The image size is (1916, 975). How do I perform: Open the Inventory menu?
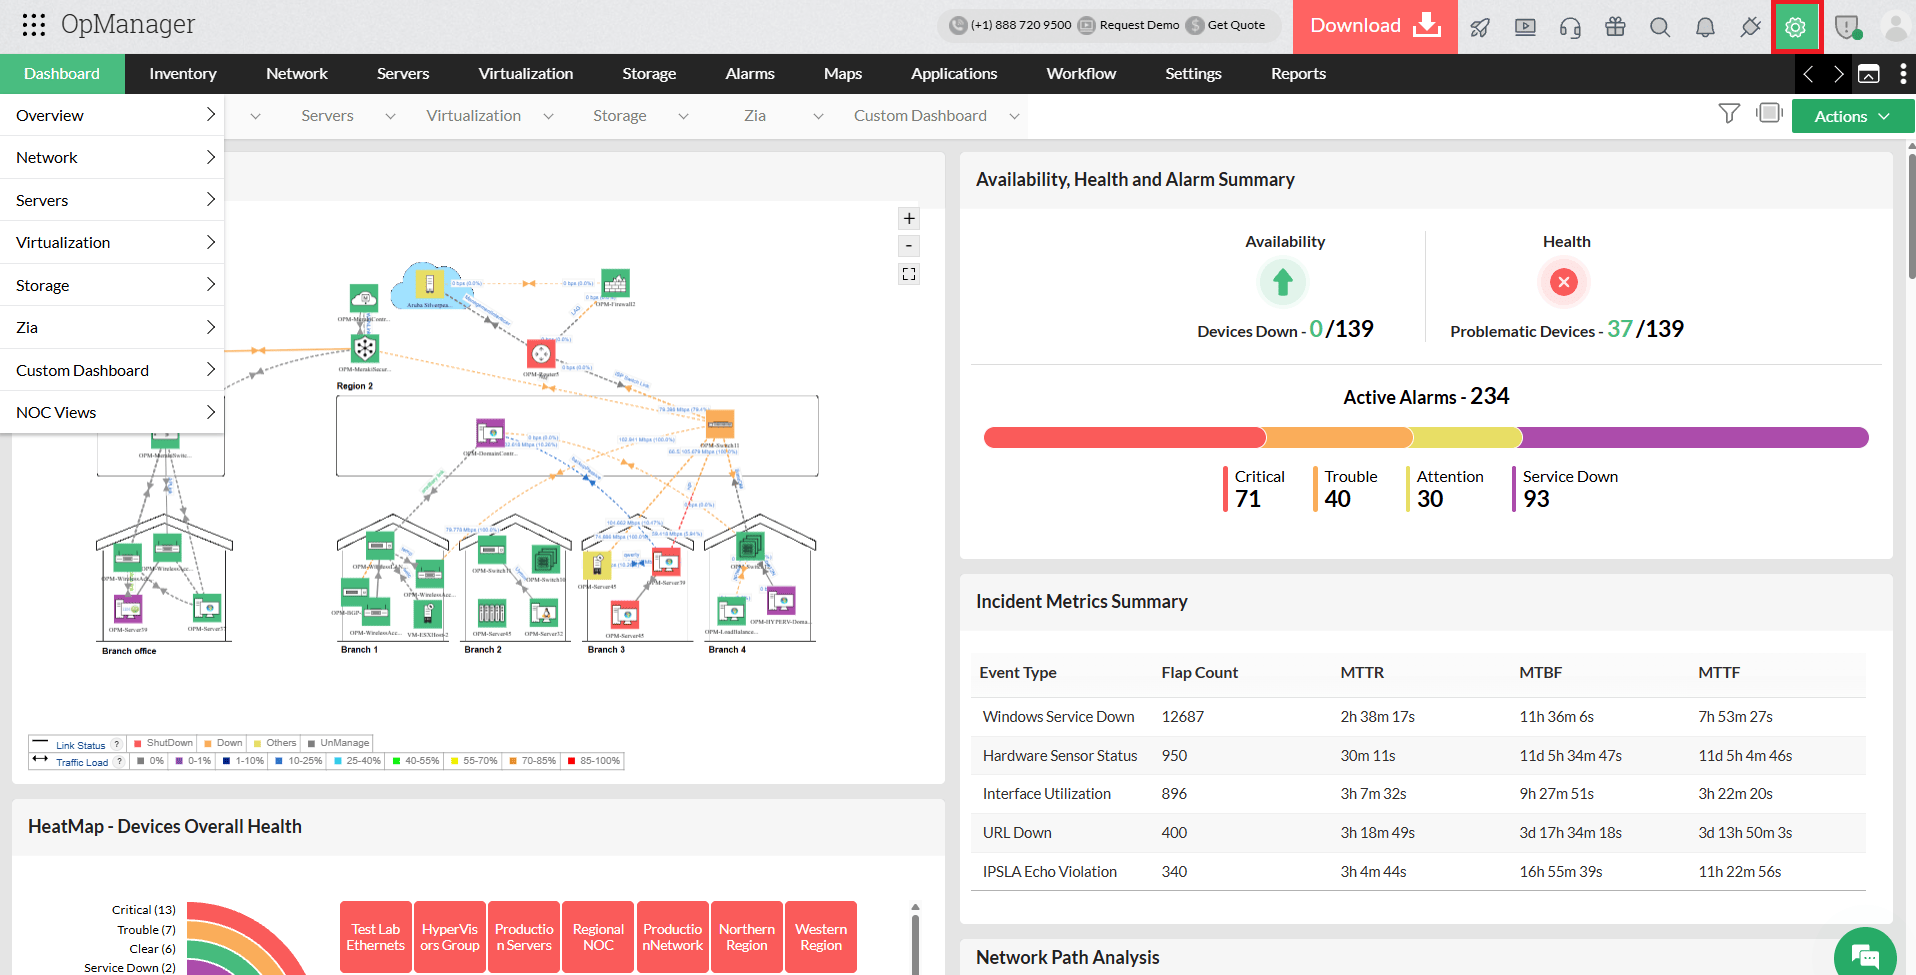(x=183, y=74)
